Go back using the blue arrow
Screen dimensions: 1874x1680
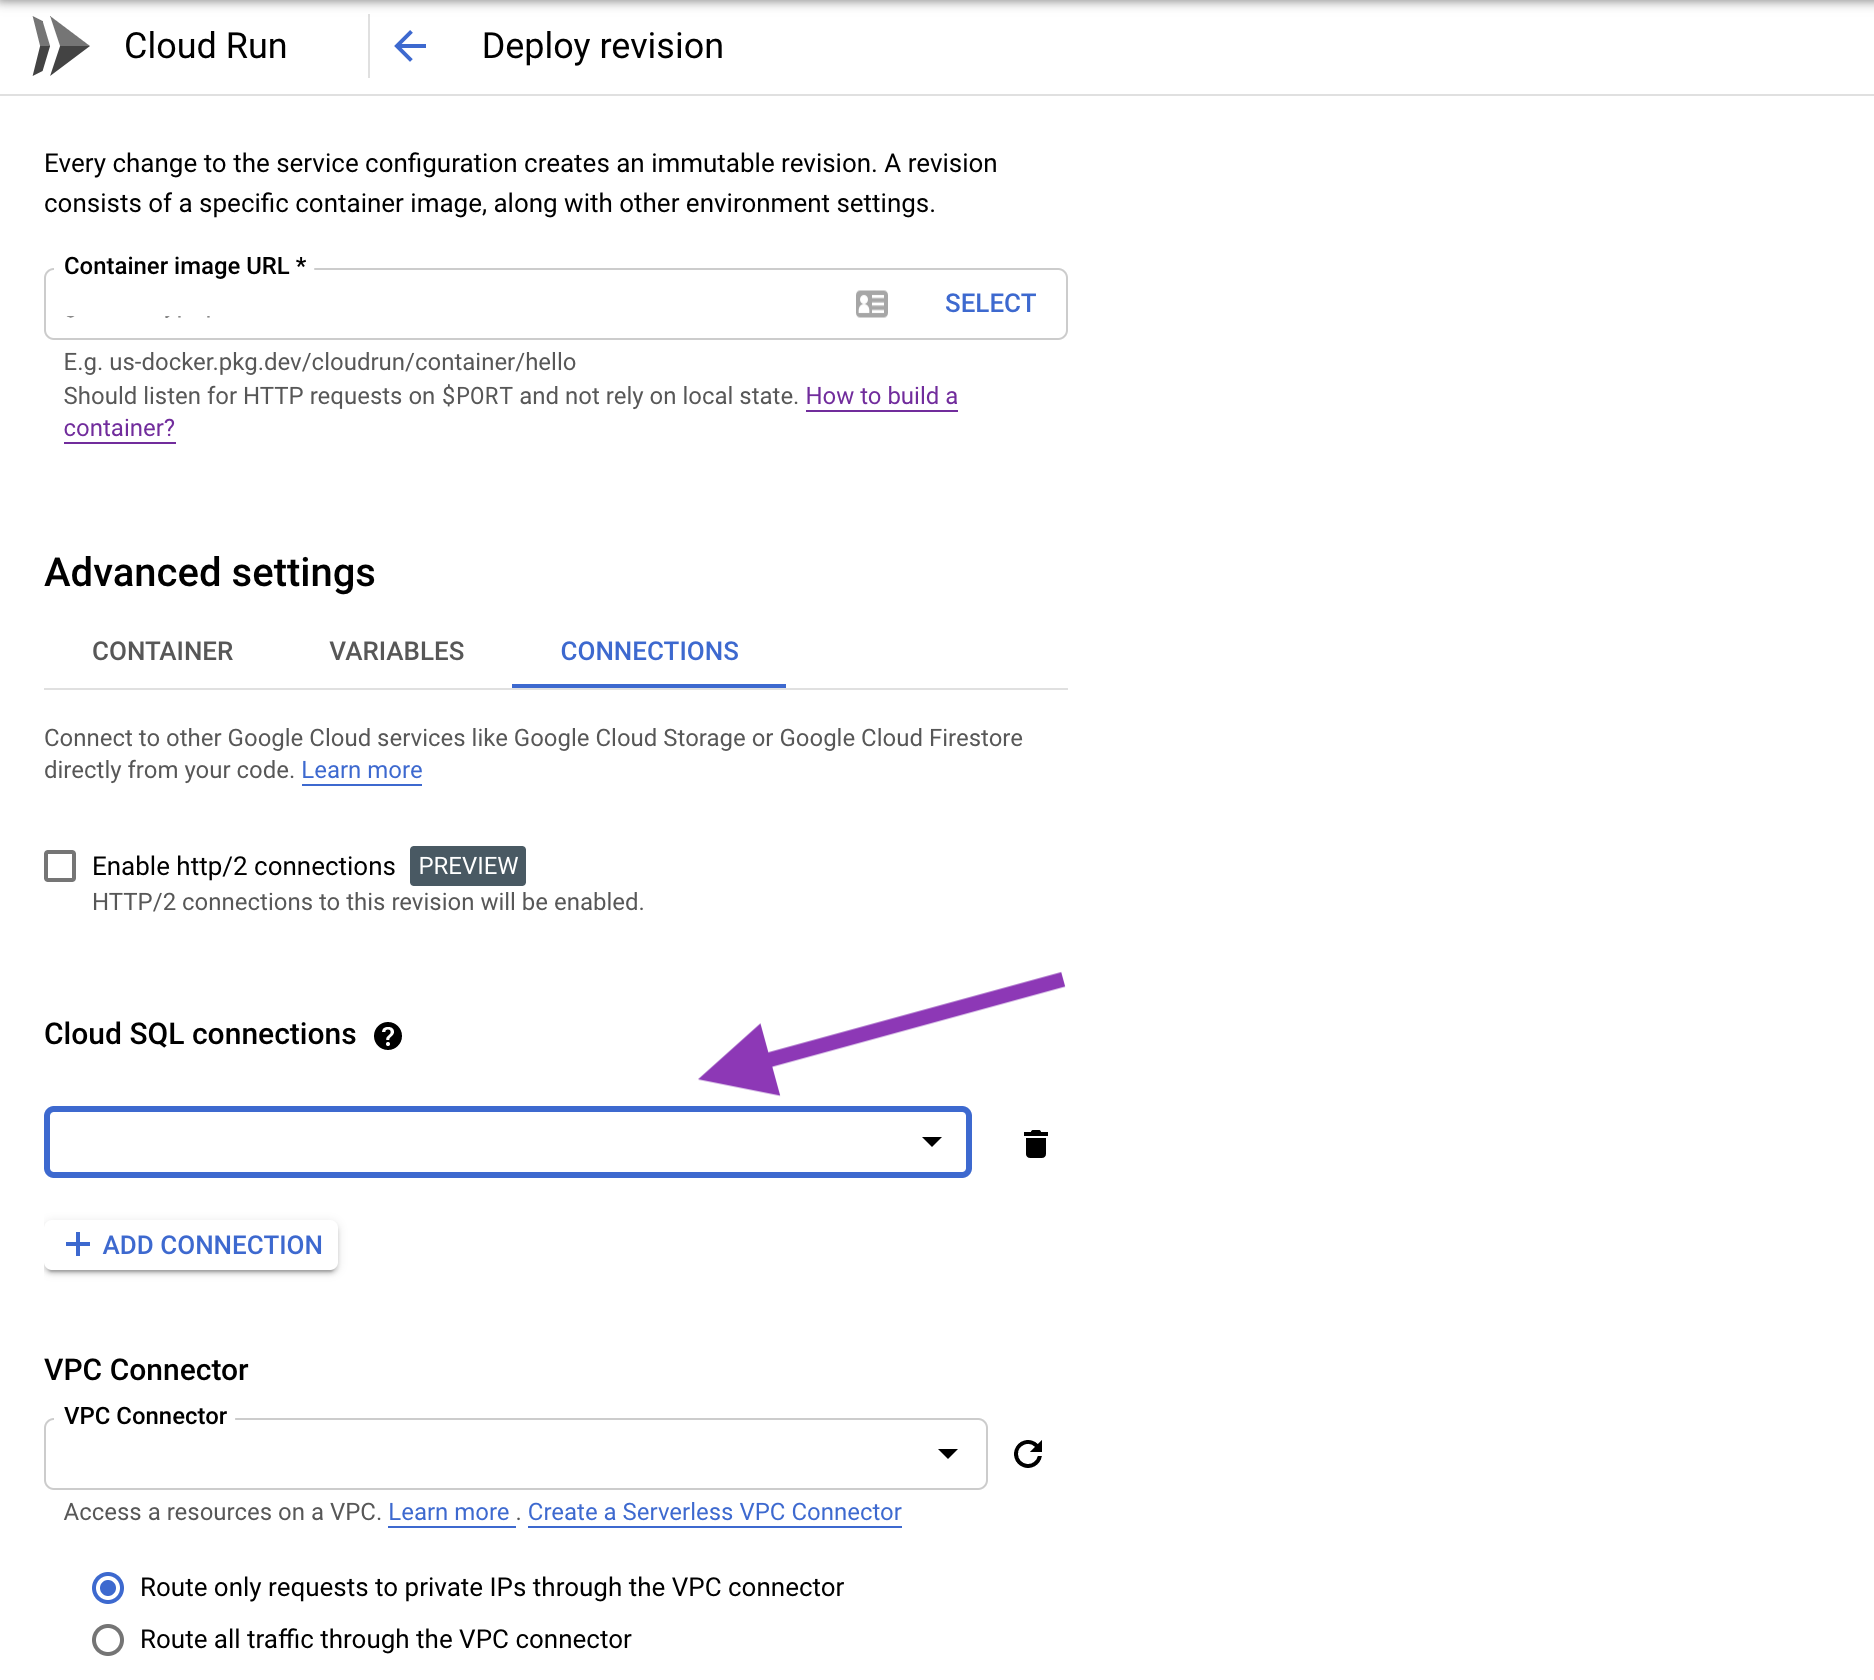point(410,46)
